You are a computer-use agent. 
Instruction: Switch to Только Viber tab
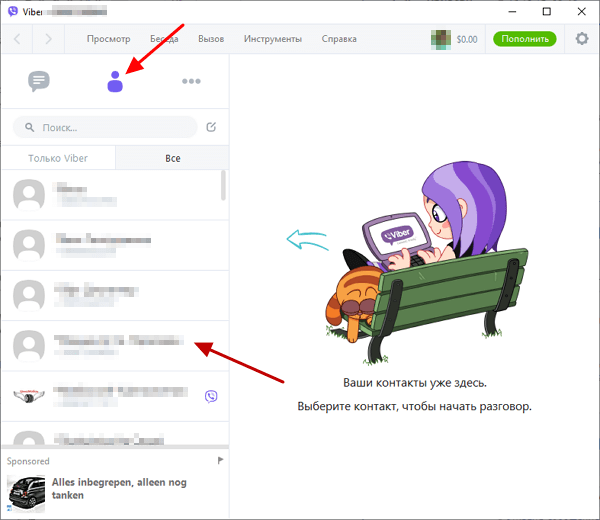58,158
